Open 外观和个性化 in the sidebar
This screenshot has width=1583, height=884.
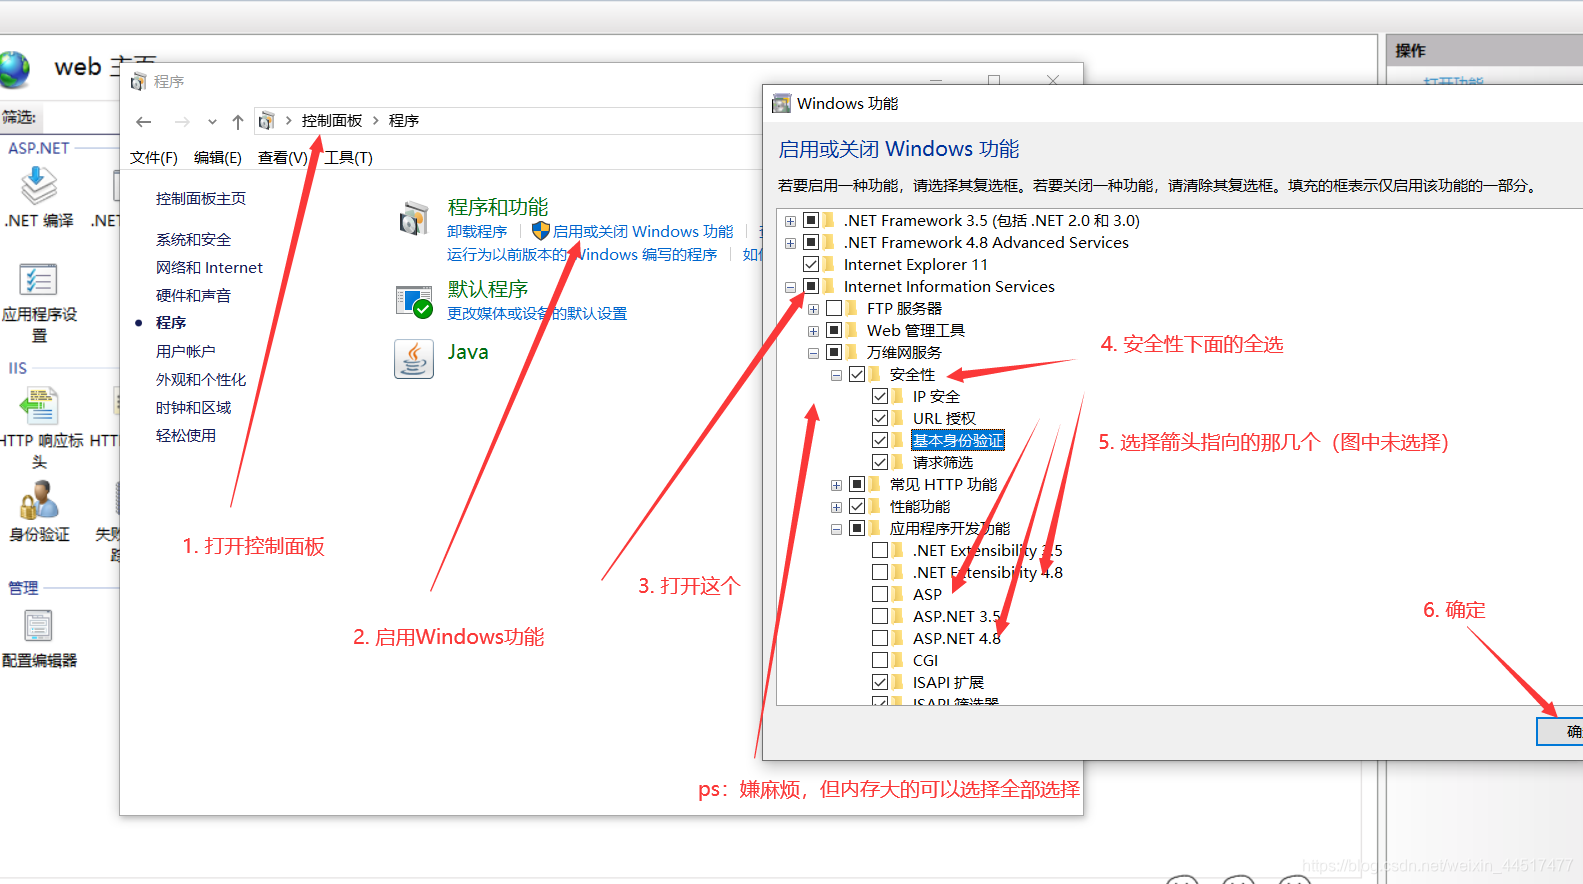click(201, 380)
